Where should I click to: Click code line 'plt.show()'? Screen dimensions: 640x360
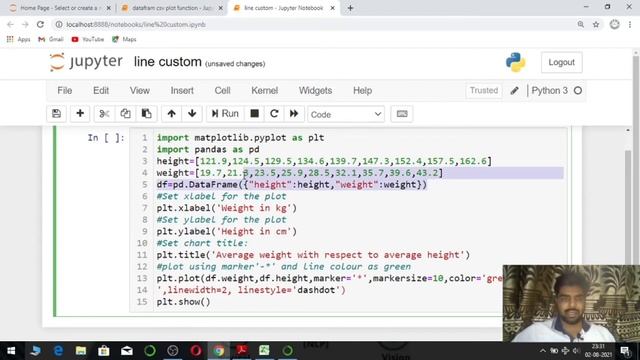[184, 302]
